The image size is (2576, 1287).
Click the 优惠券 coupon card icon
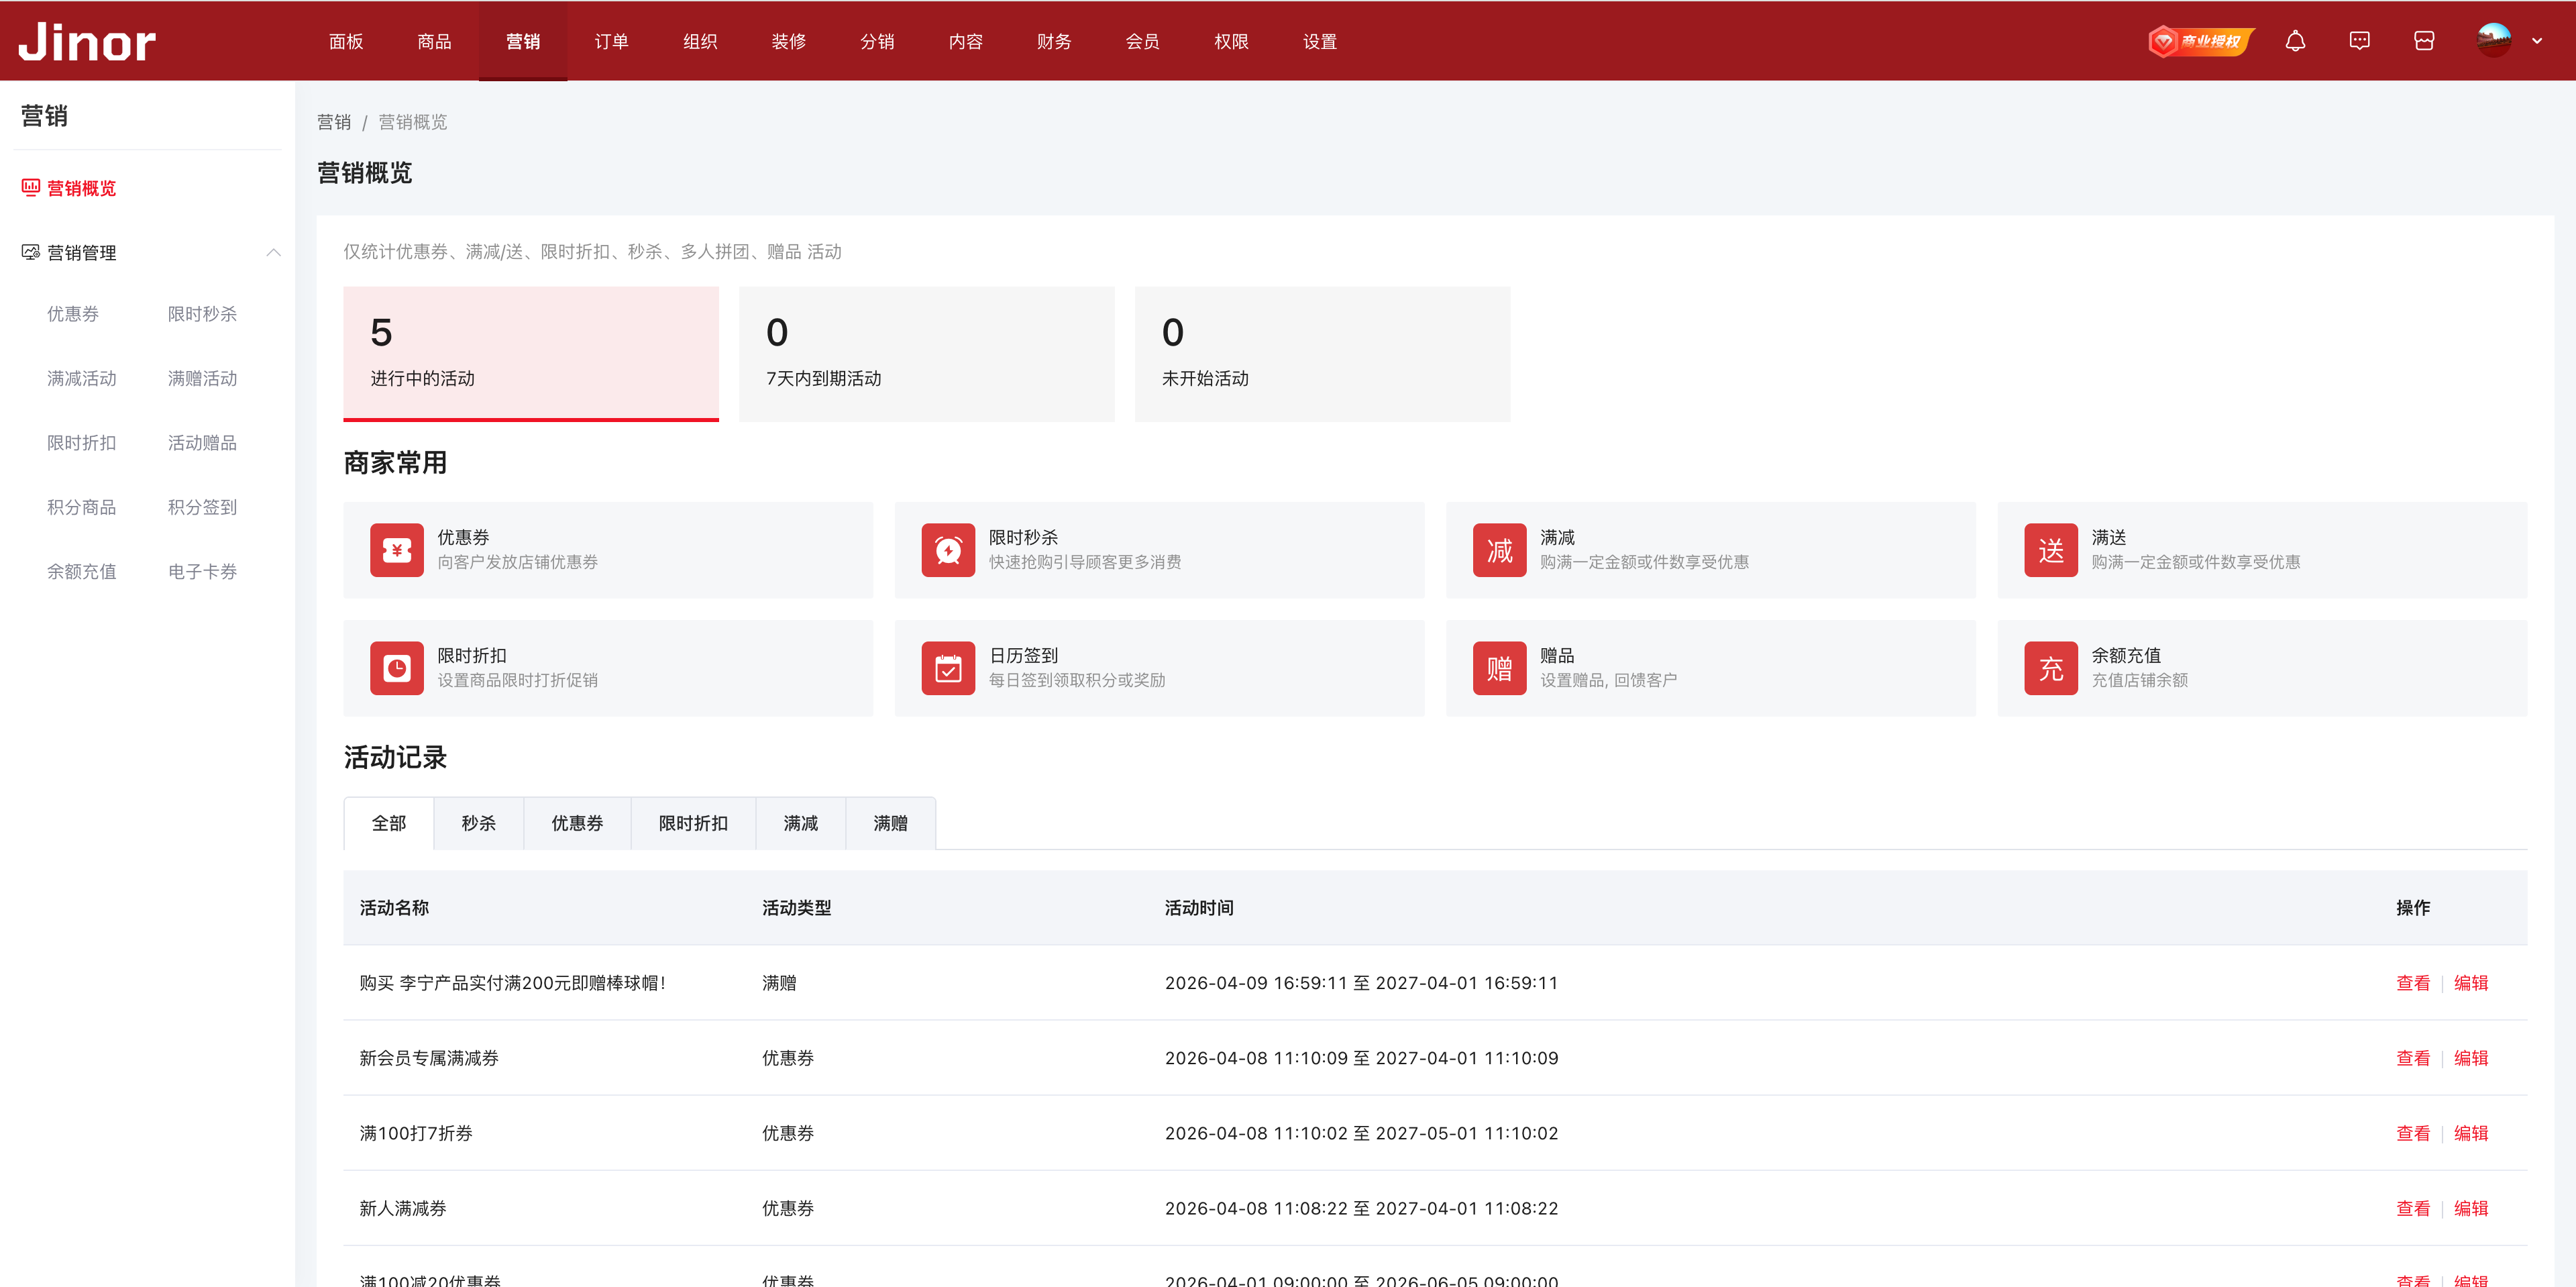point(397,550)
